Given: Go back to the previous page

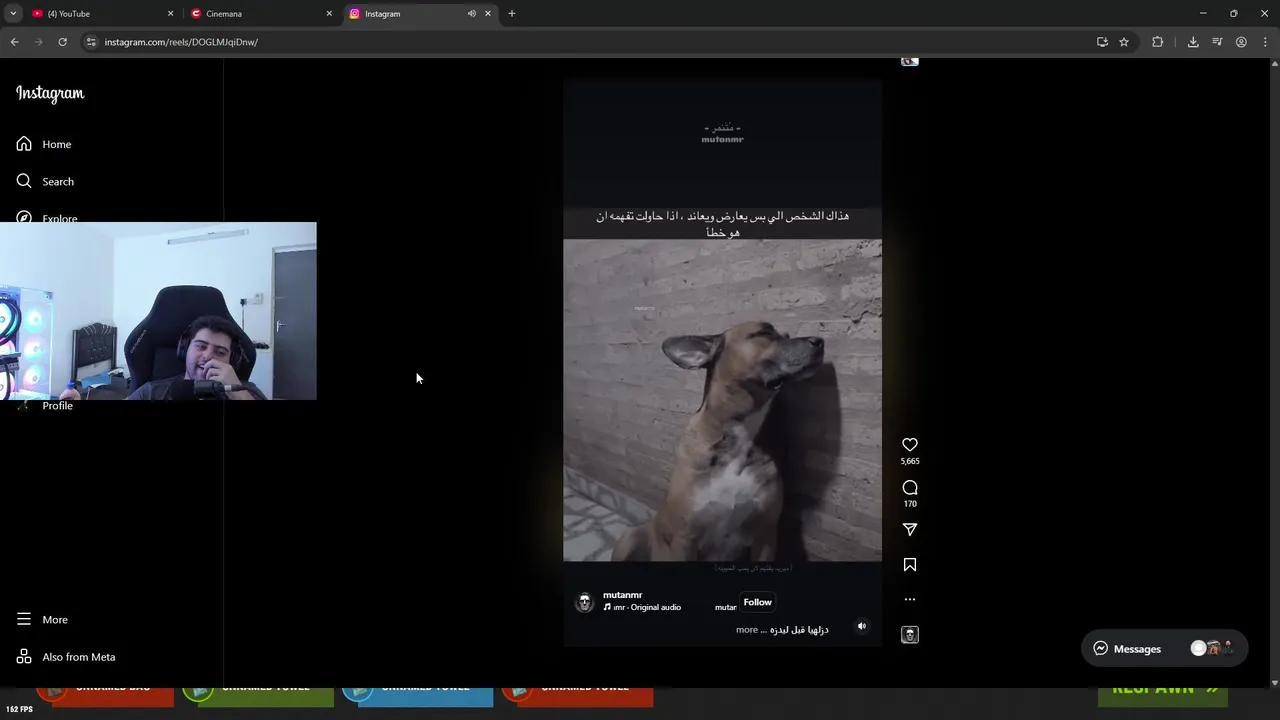Looking at the screenshot, I should (15, 42).
